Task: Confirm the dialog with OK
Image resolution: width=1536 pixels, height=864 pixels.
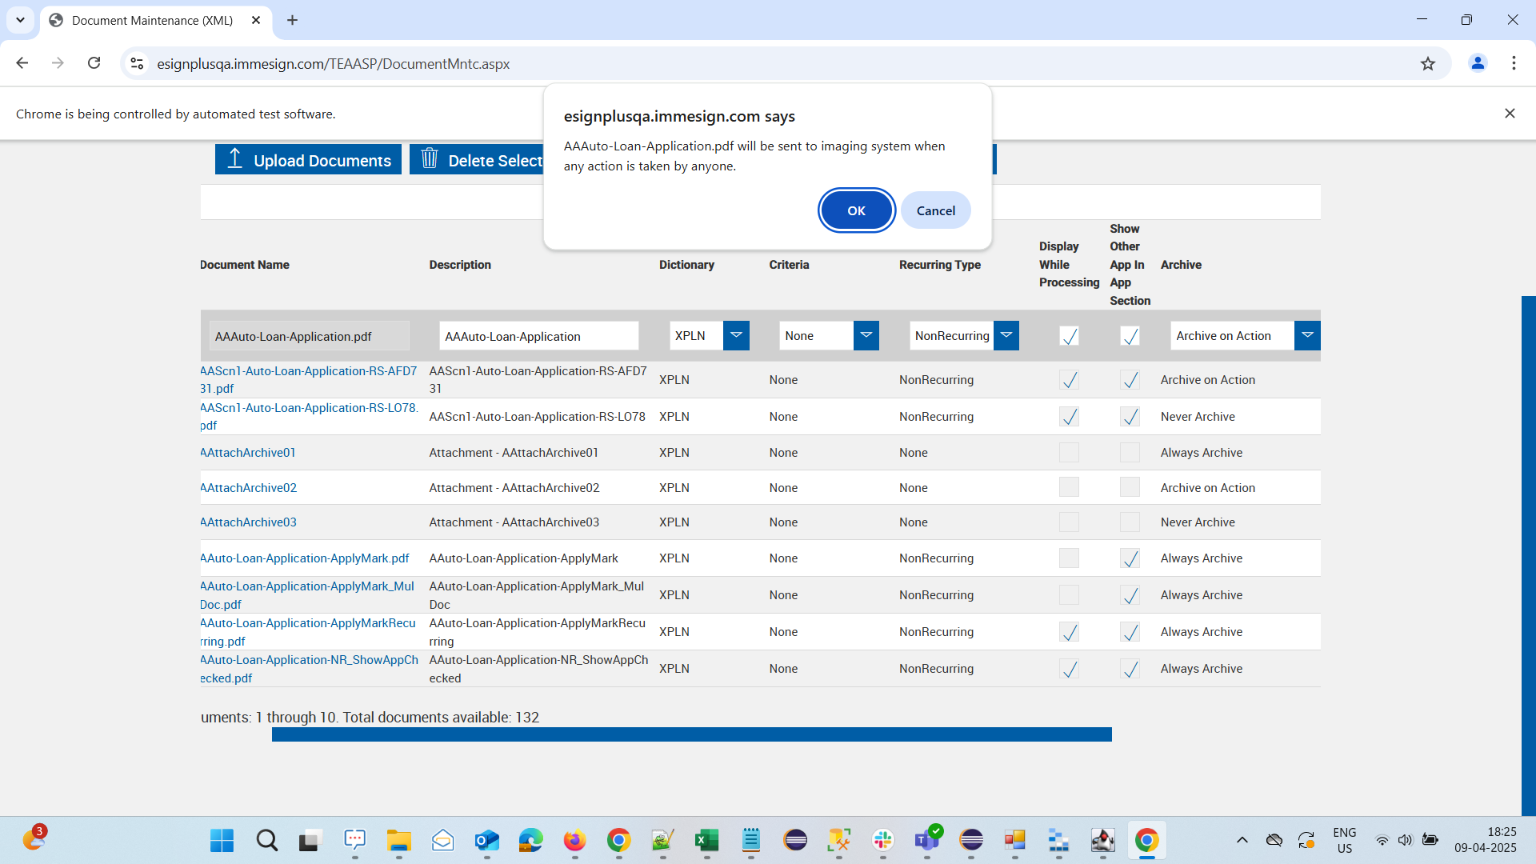Action: tap(856, 211)
